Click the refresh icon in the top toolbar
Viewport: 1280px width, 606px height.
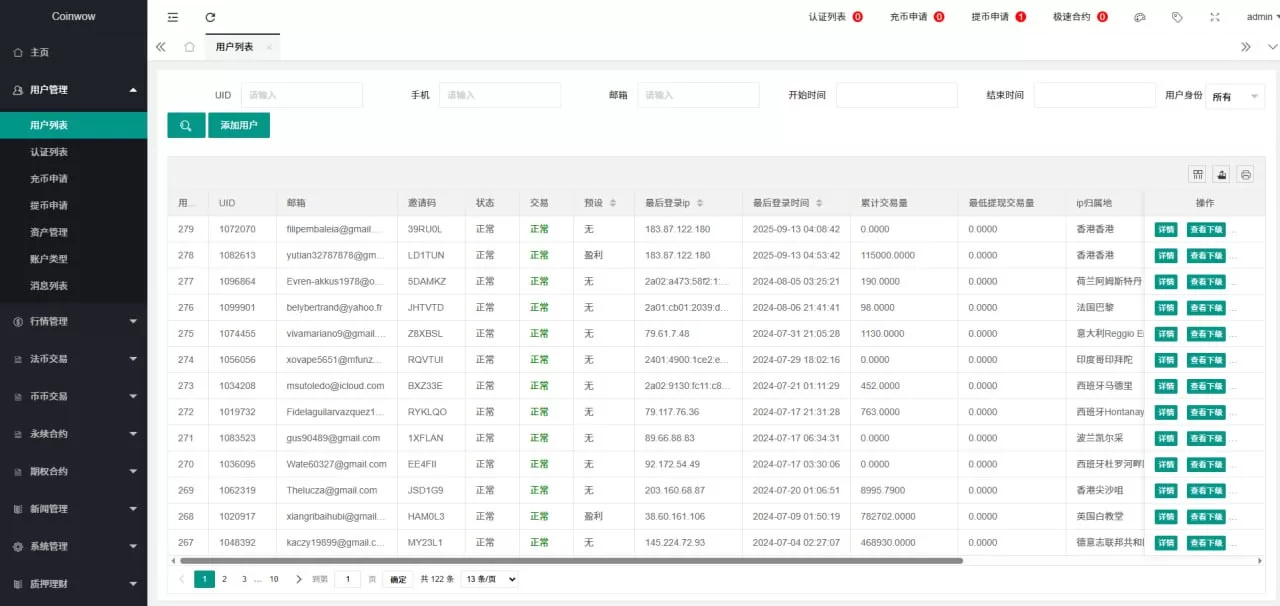coord(208,17)
